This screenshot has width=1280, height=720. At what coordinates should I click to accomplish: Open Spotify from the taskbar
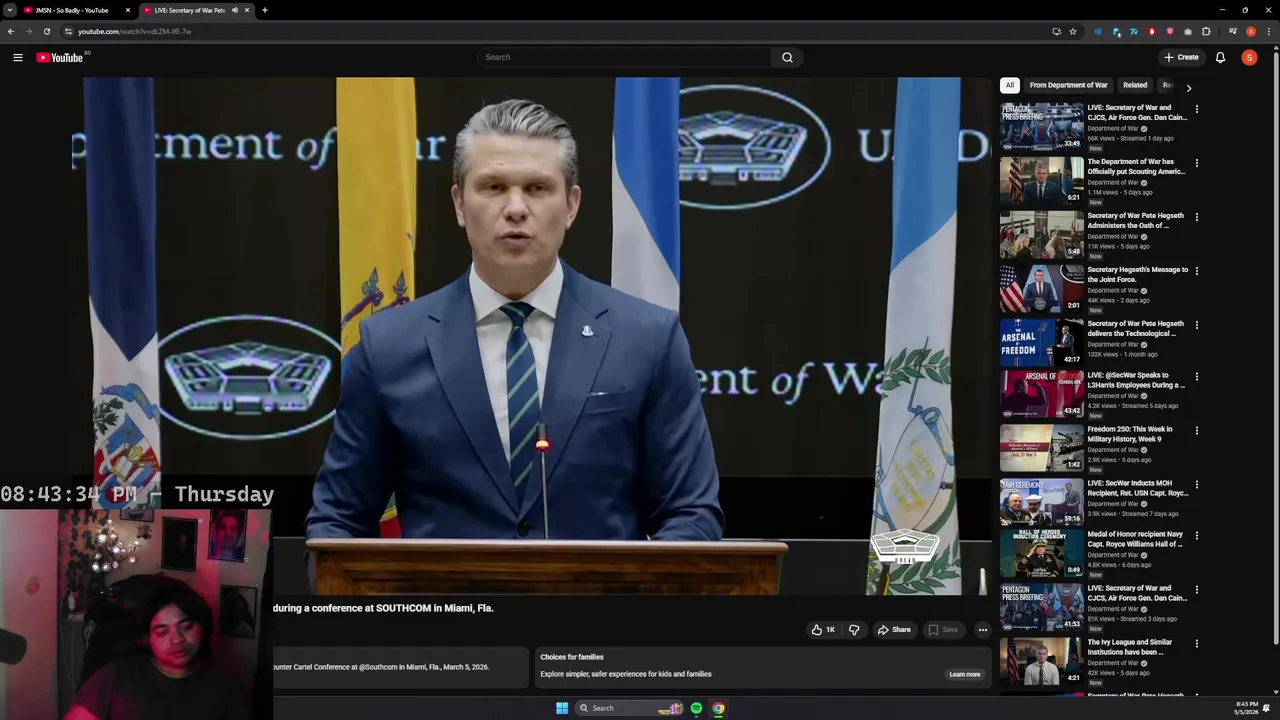click(697, 708)
